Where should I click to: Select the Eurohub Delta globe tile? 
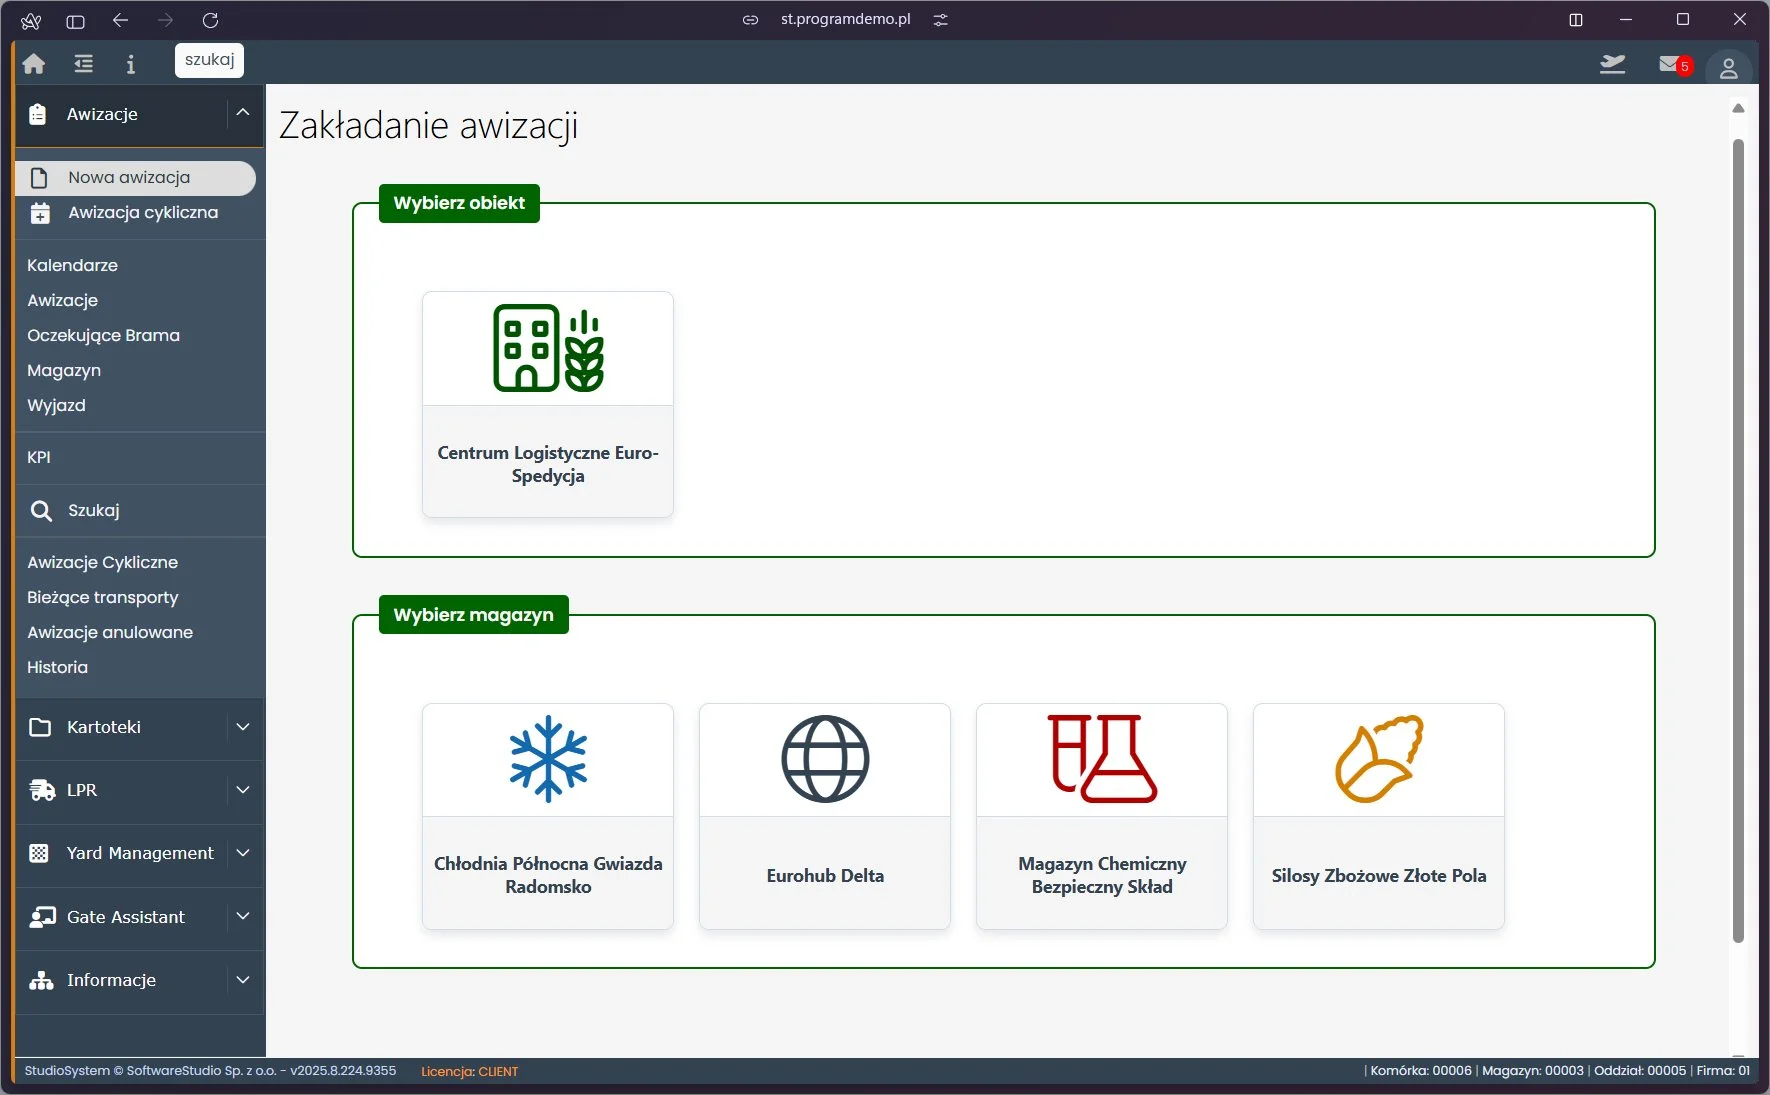[825, 816]
